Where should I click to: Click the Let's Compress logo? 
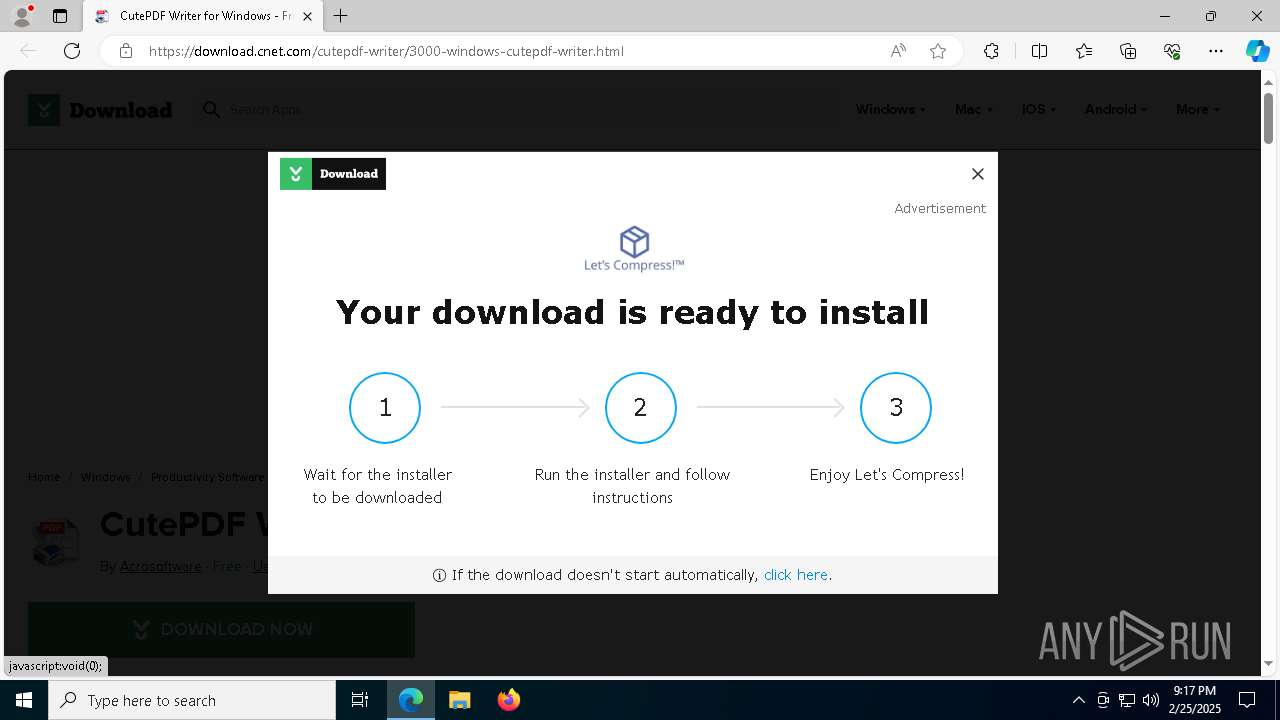(x=634, y=249)
